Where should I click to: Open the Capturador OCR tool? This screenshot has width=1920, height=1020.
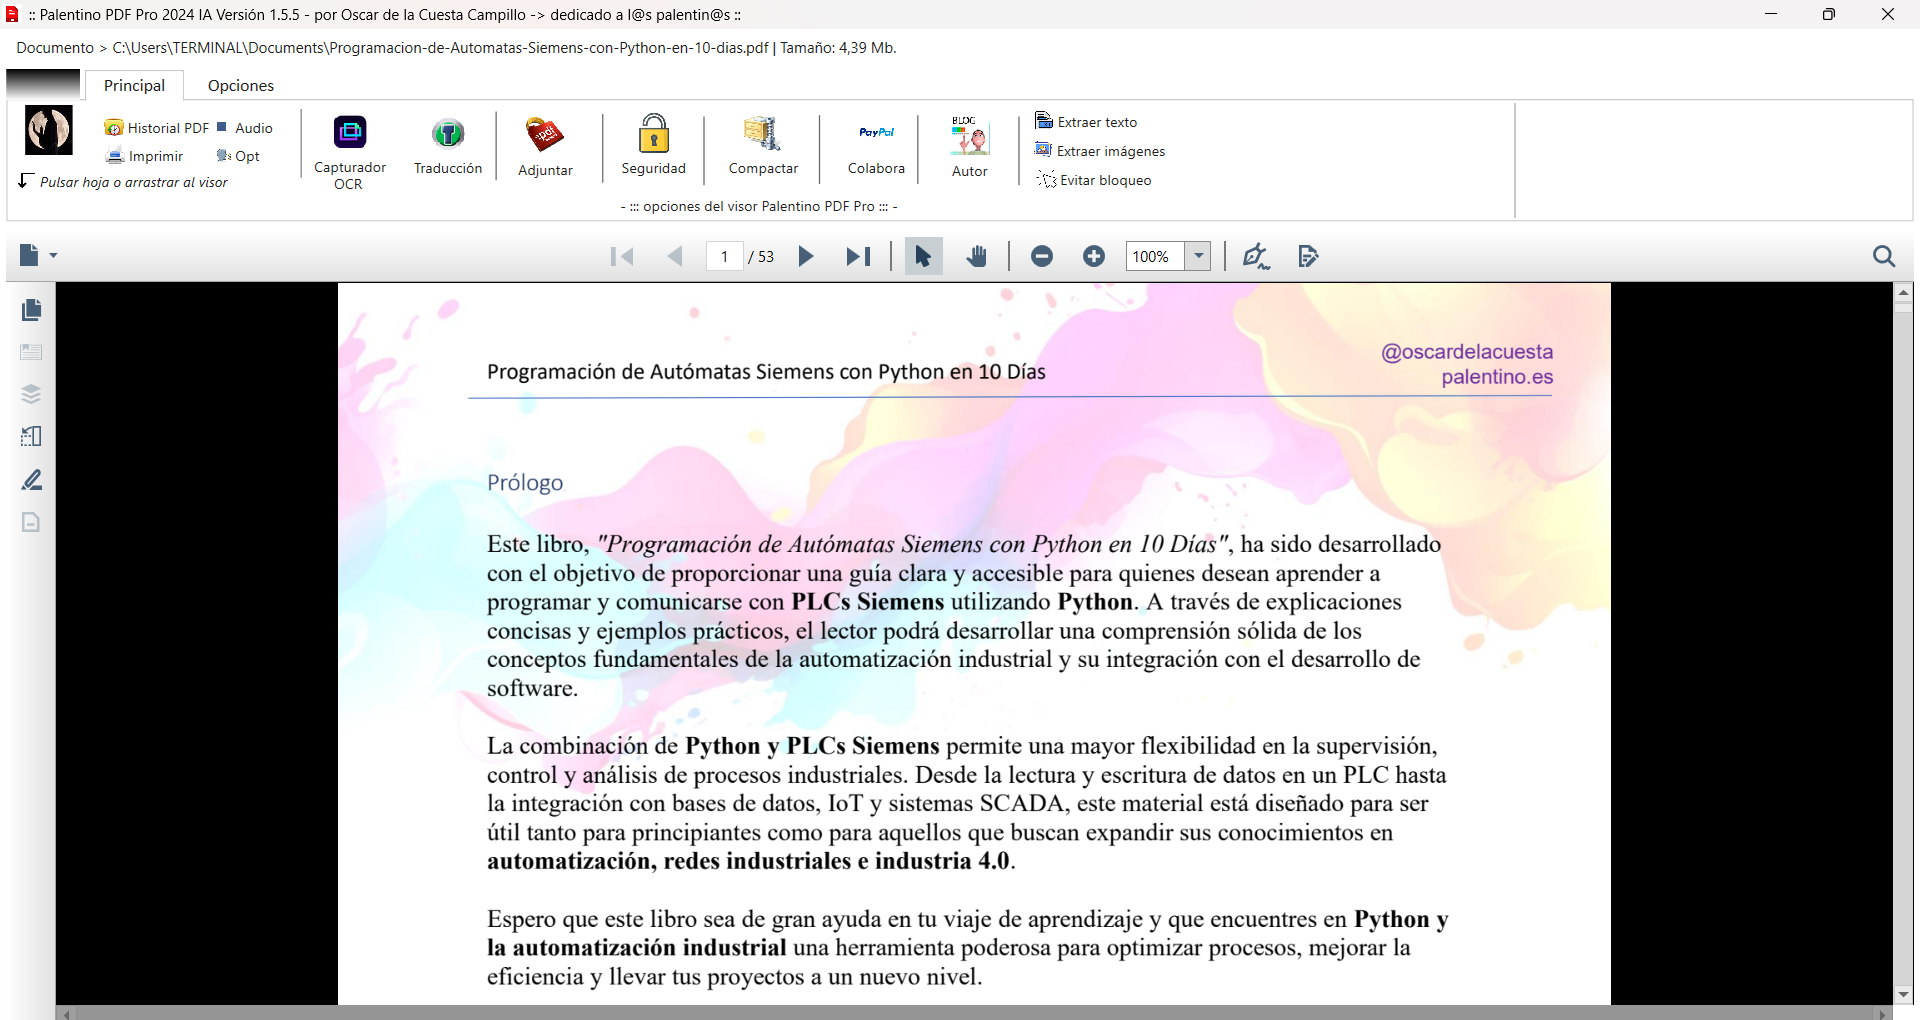pyautogui.click(x=349, y=133)
